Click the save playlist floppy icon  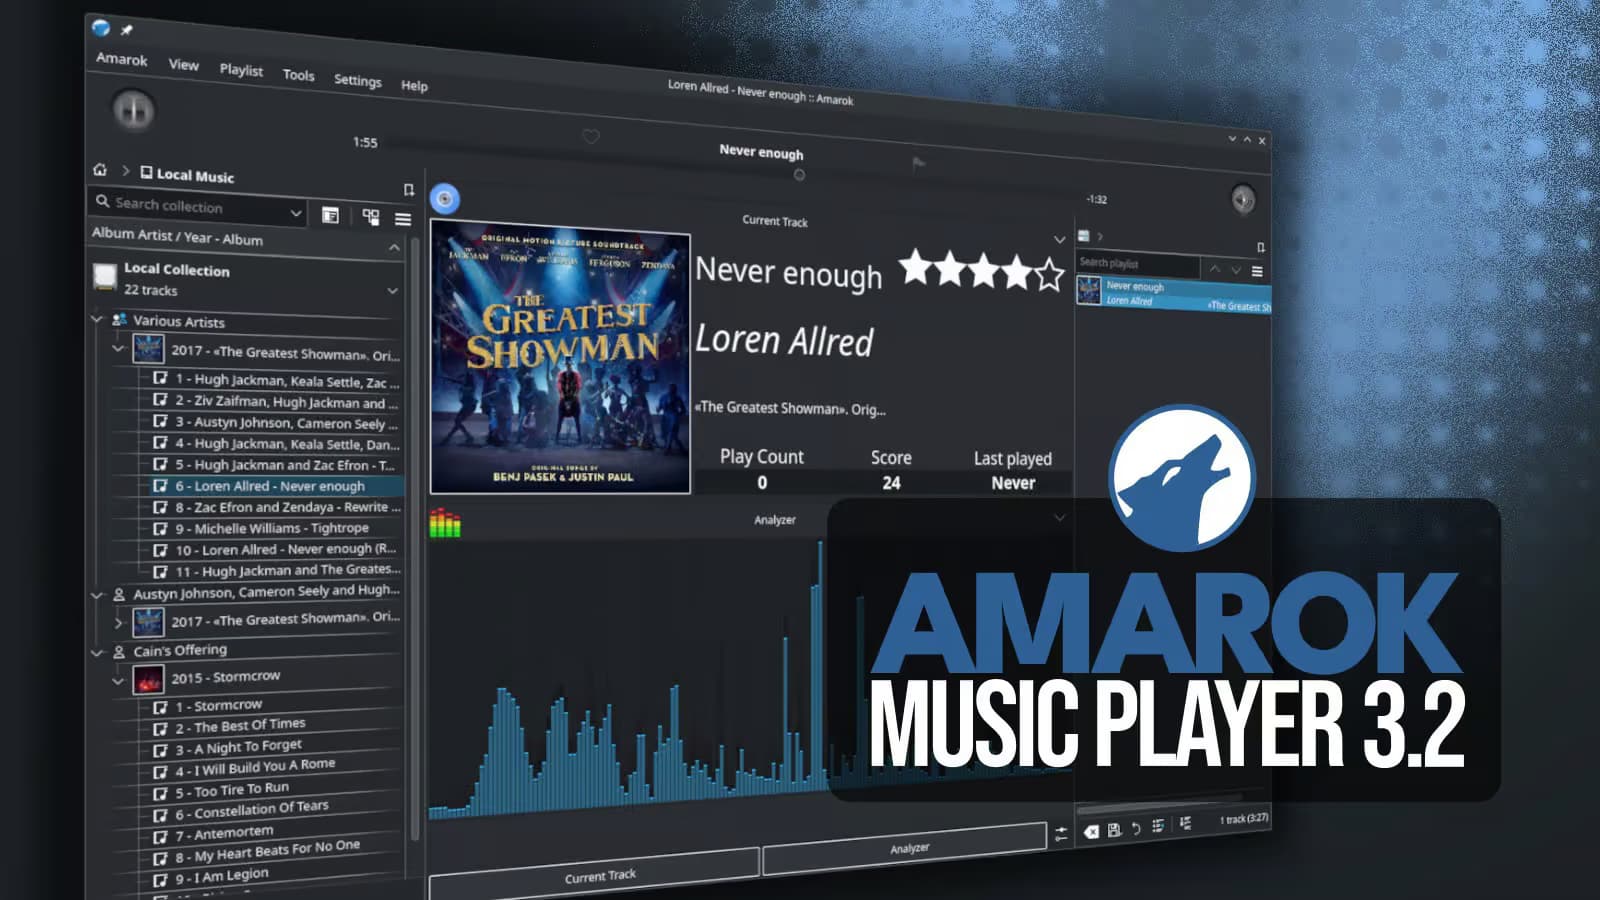click(1114, 830)
